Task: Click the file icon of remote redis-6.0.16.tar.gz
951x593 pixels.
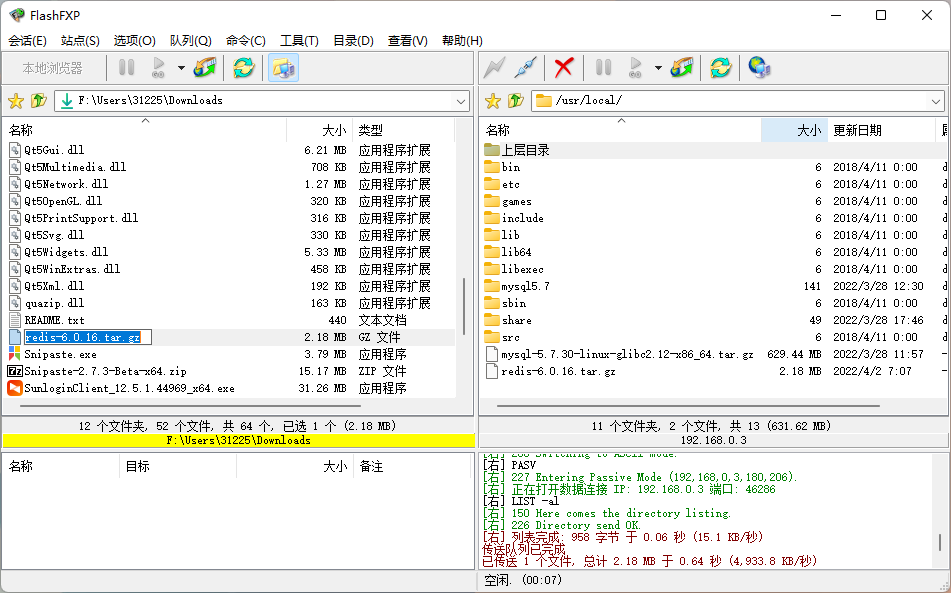Action: click(492, 371)
